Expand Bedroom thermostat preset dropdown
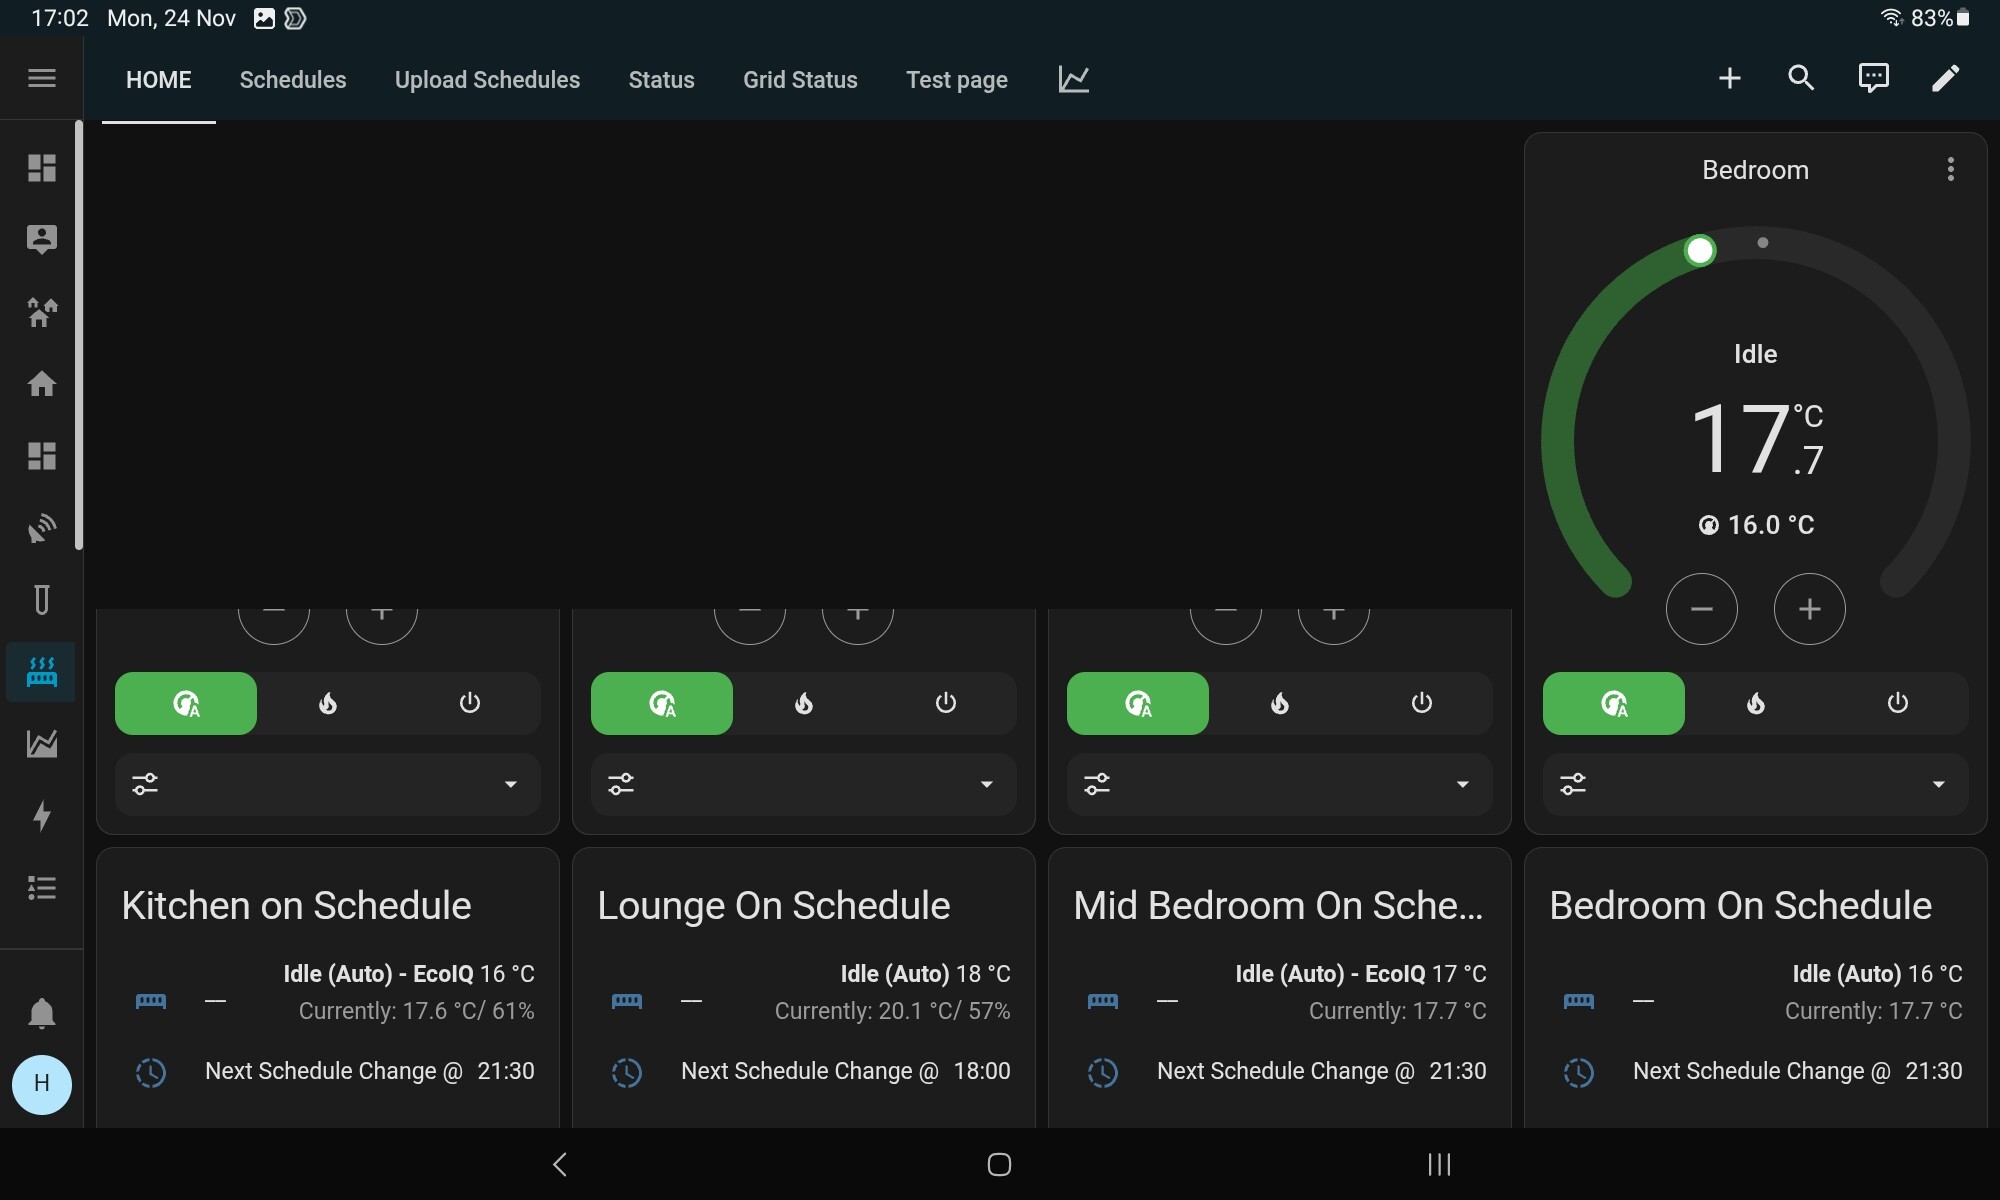Viewport: 2000px width, 1200px height. point(1938,784)
